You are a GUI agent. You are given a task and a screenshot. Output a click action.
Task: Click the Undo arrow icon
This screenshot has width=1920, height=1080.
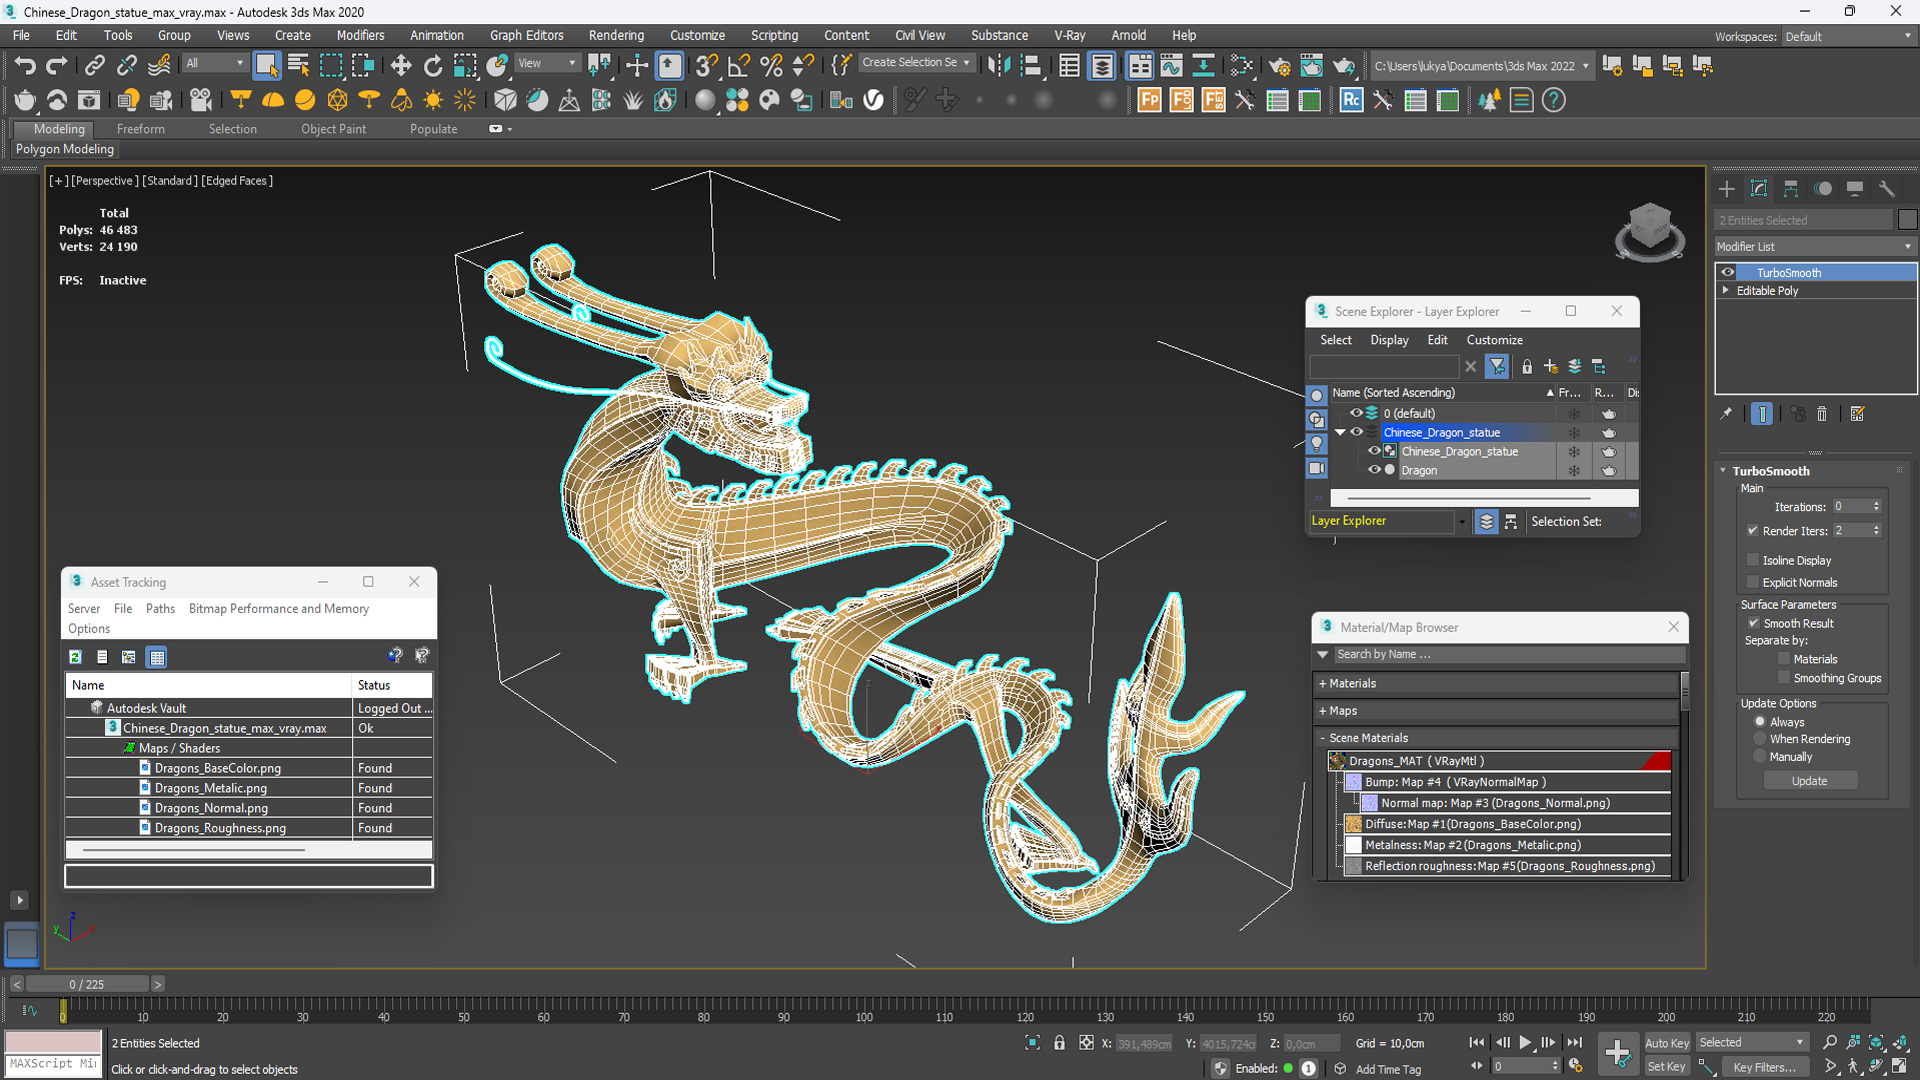point(25,66)
